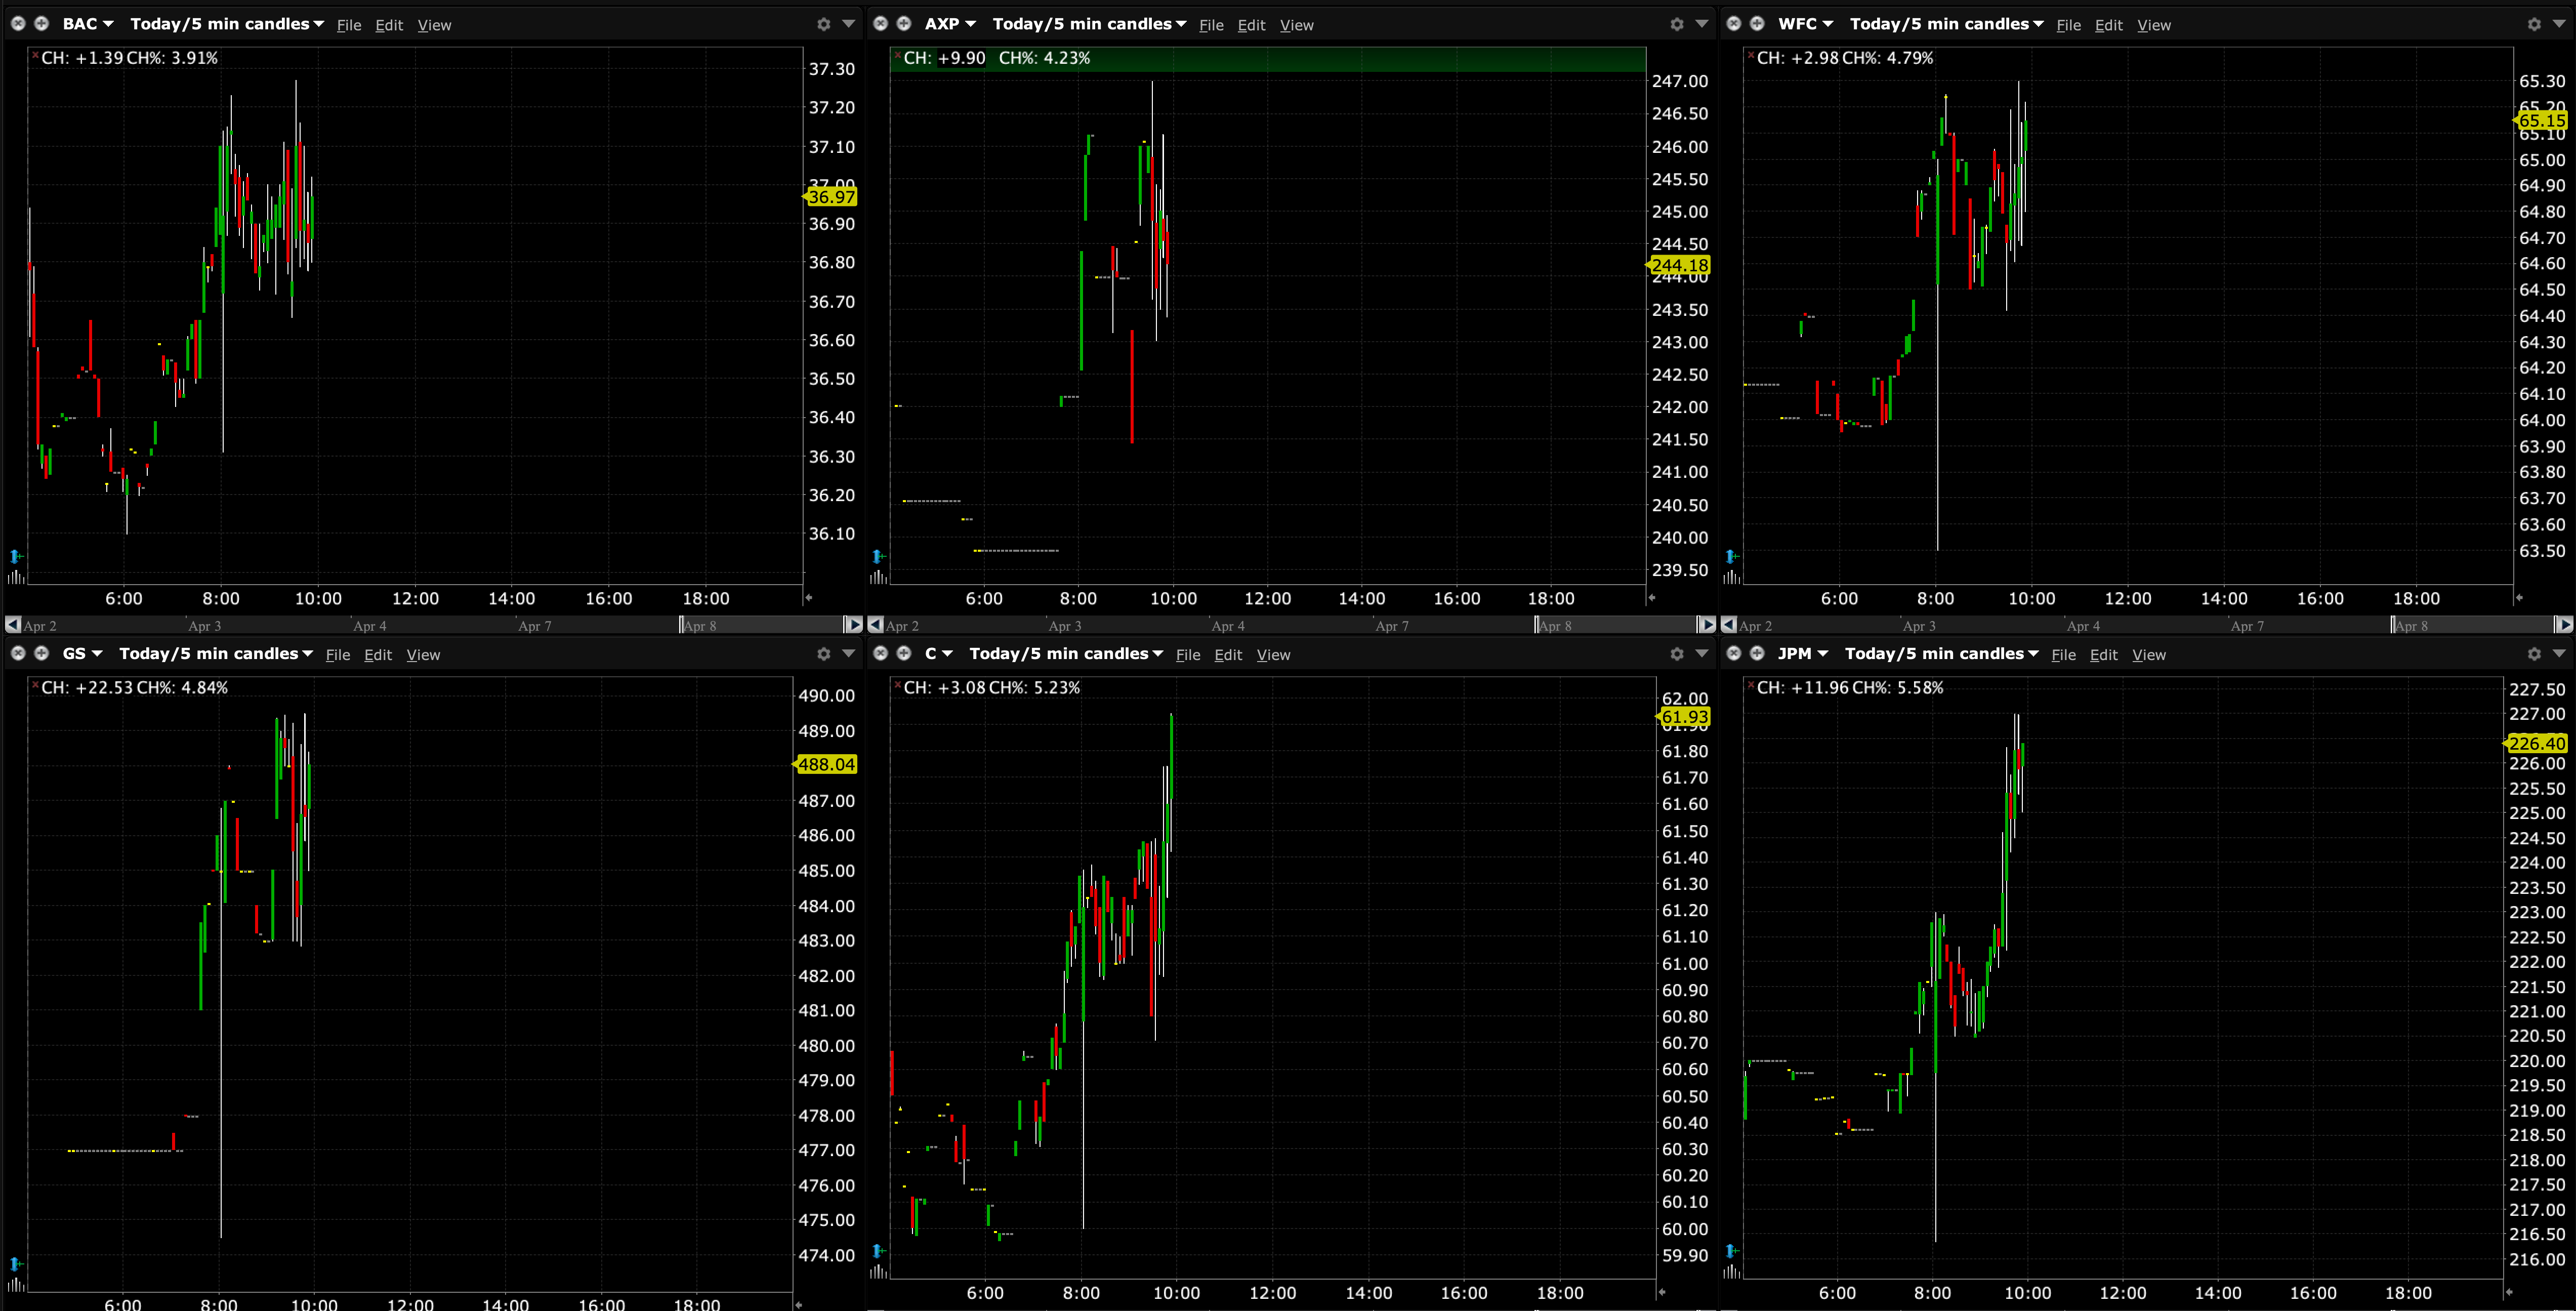Viewport: 2576px width, 1311px height.
Task: Expand the panel options triangle in C chart
Action: point(1701,653)
